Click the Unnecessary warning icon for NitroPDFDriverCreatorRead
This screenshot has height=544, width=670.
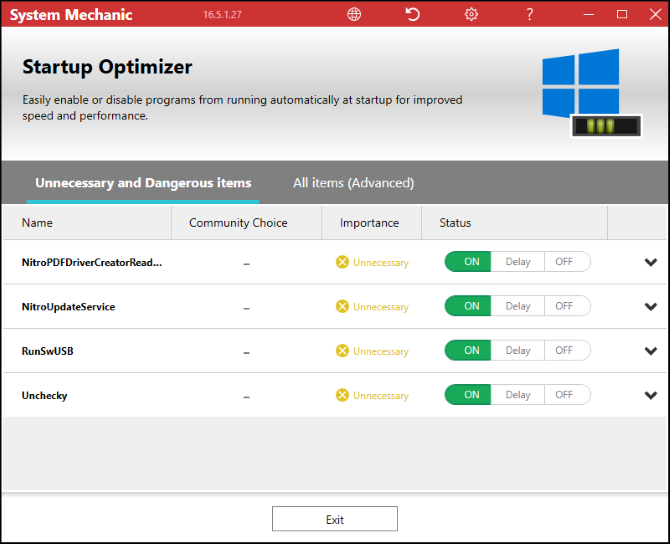(342, 262)
